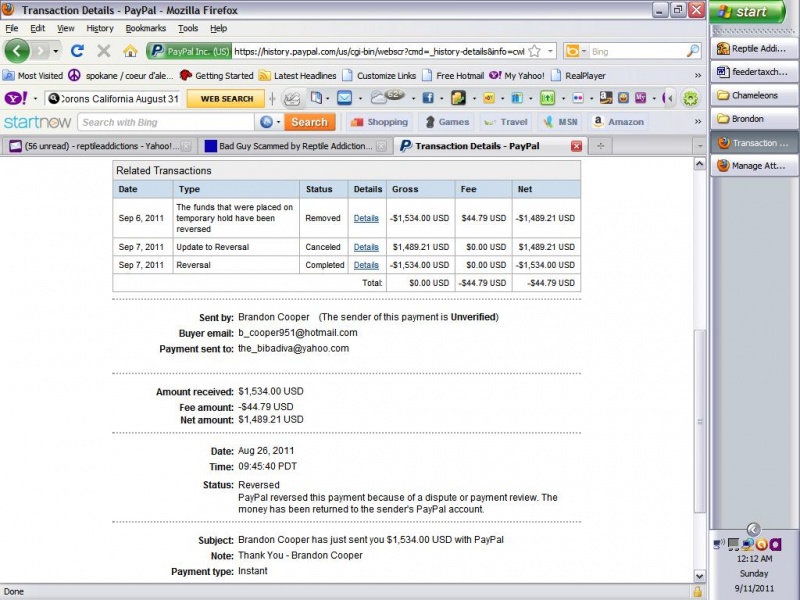Open Details link for Update to Reversal row

pyautogui.click(x=366, y=247)
